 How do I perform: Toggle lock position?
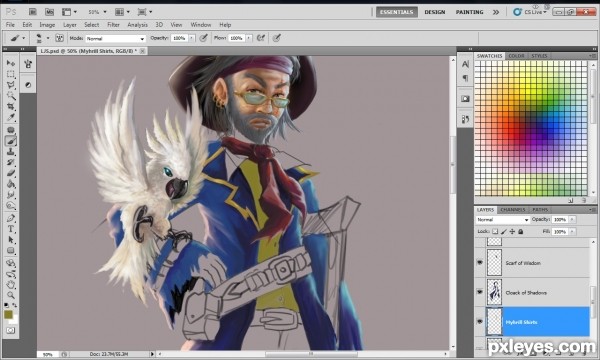(512, 231)
